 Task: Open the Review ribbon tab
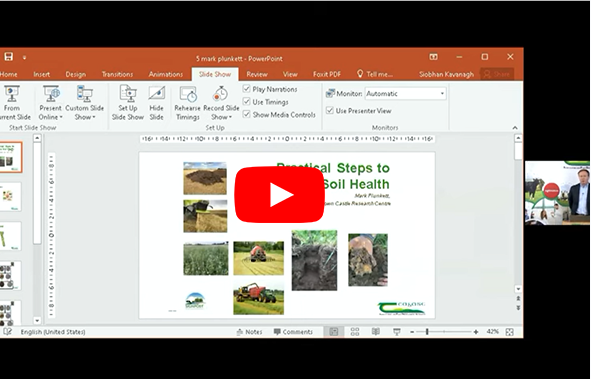pos(257,74)
